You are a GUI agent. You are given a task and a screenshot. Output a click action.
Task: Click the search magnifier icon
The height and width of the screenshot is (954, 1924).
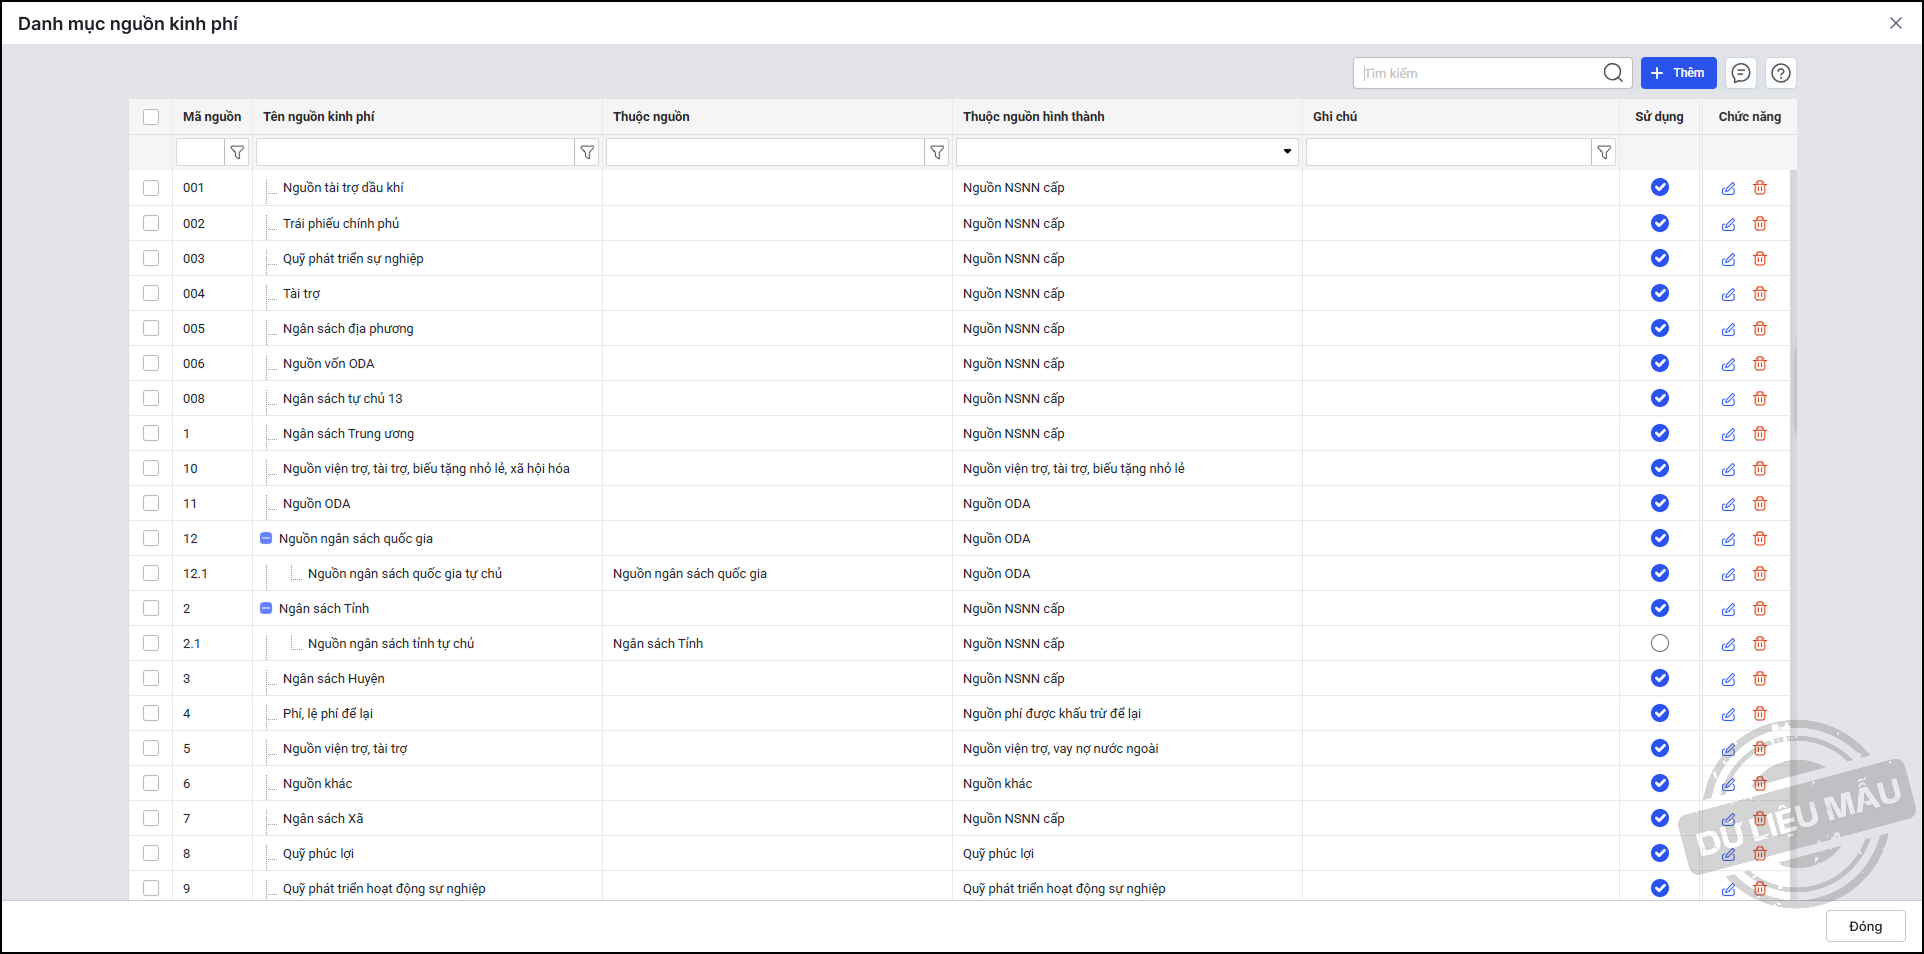coord(1612,73)
